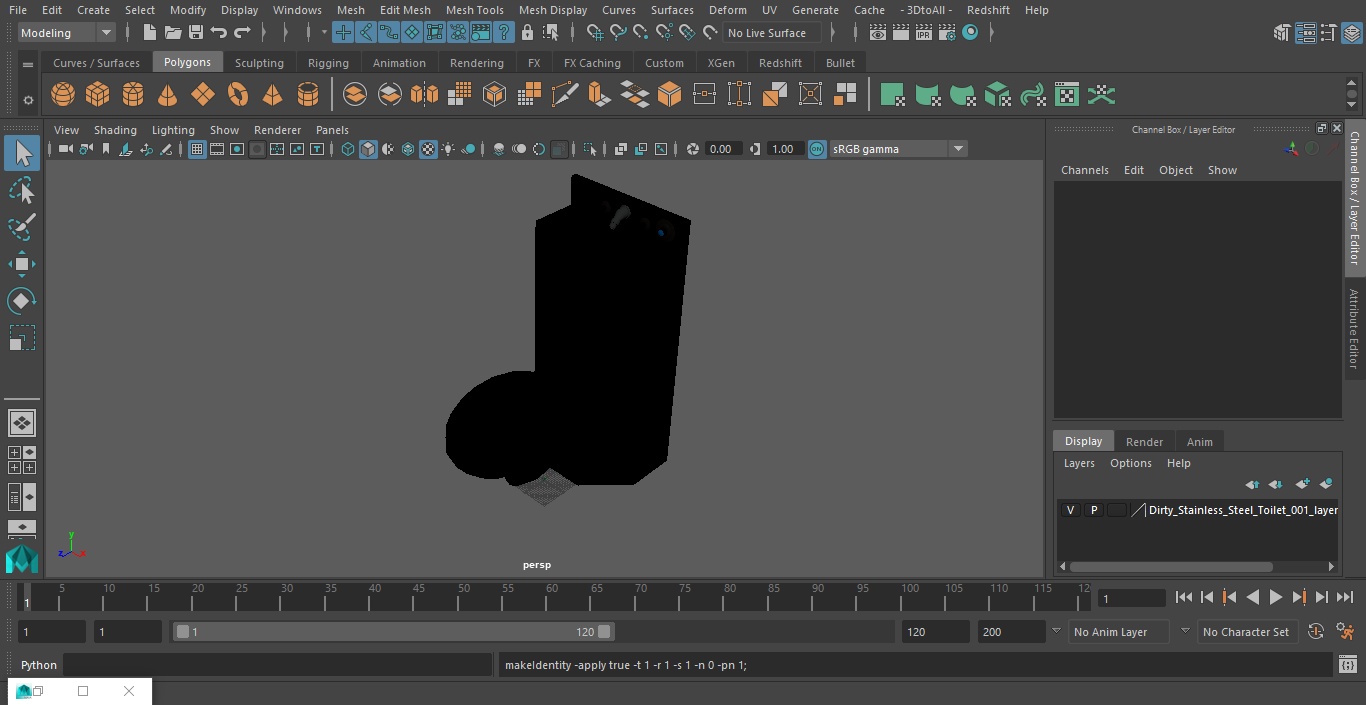Create a polygon pyramid from the shelf
This screenshot has width=1366, height=705.
[x=272, y=95]
